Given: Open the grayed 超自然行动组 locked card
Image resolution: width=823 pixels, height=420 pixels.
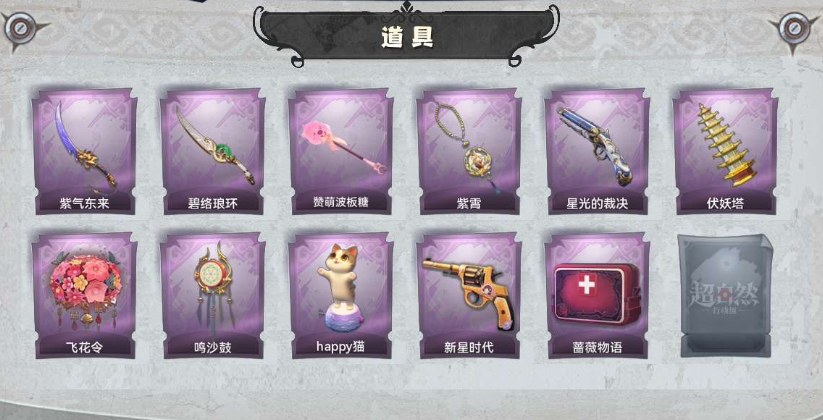Looking at the screenshot, I should [x=725, y=296].
